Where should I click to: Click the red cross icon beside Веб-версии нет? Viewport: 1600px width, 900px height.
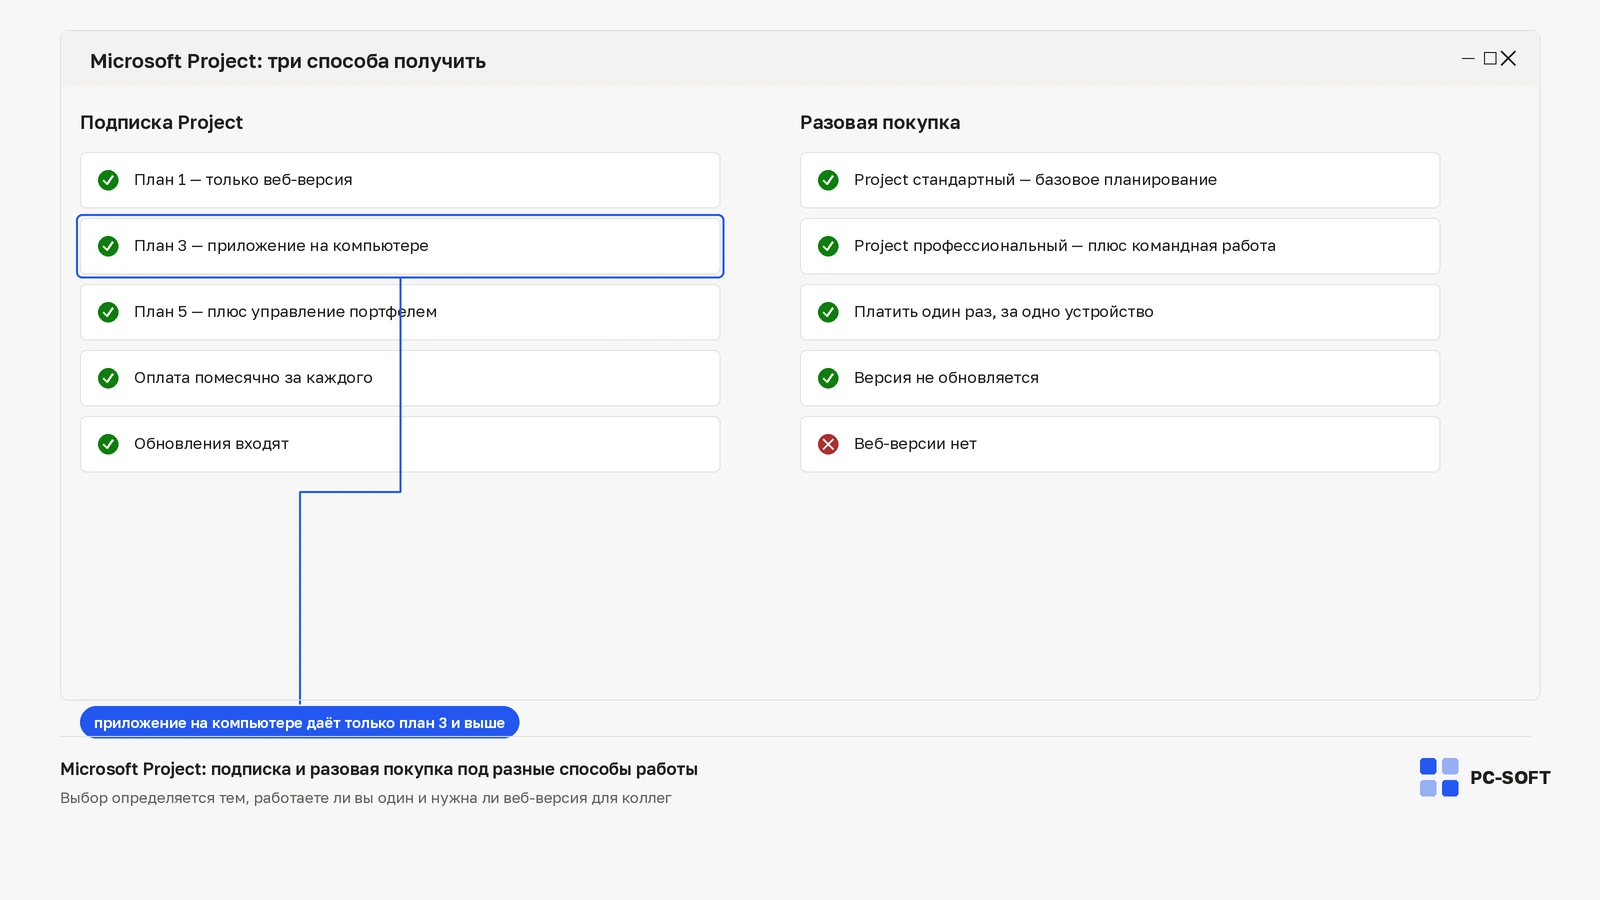coord(828,444)
